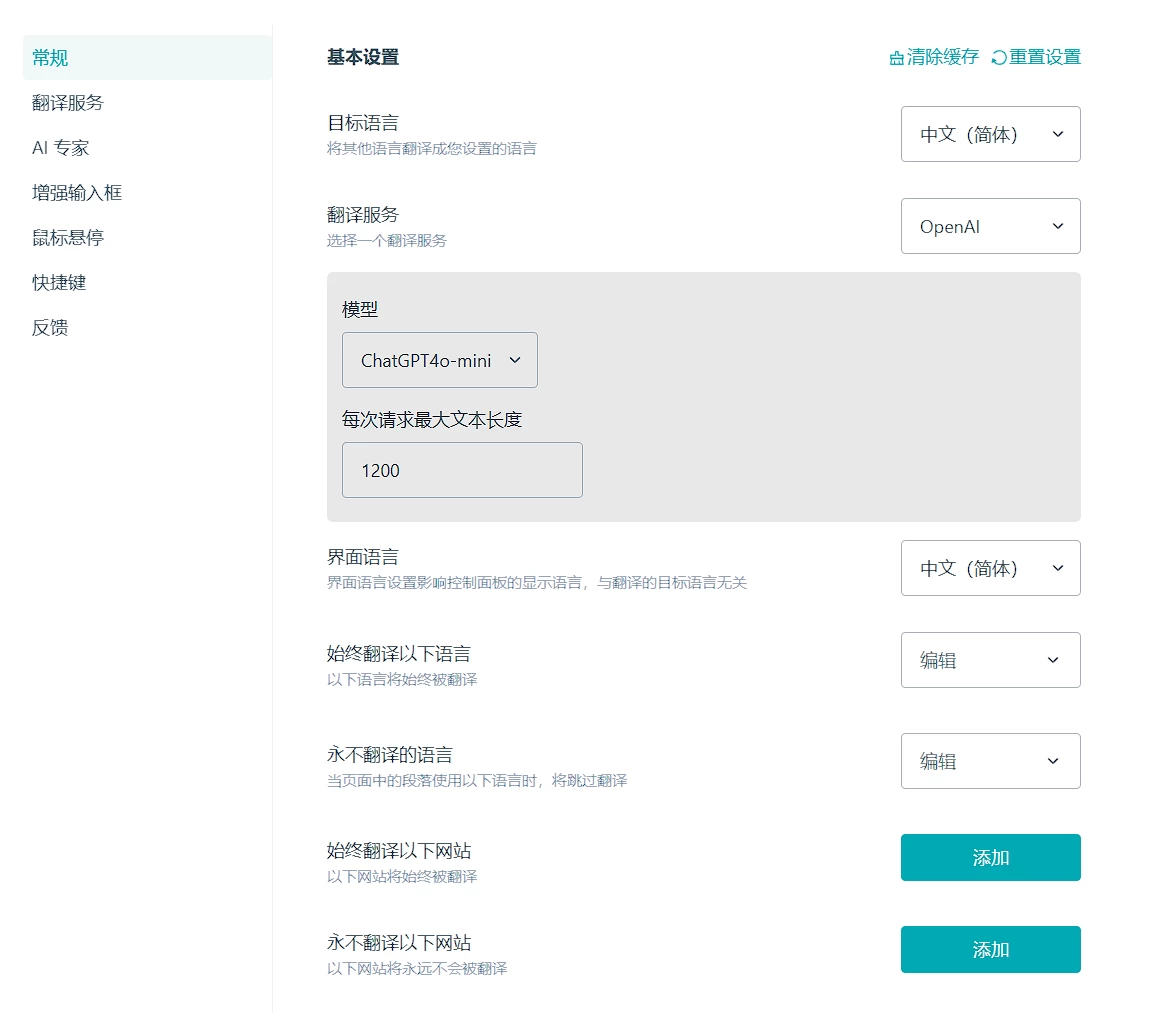The width and height of the screenshot is (1153, 1013).
Task: Switch to 增强输入框 settings
Action: click(x=77, y=193)
